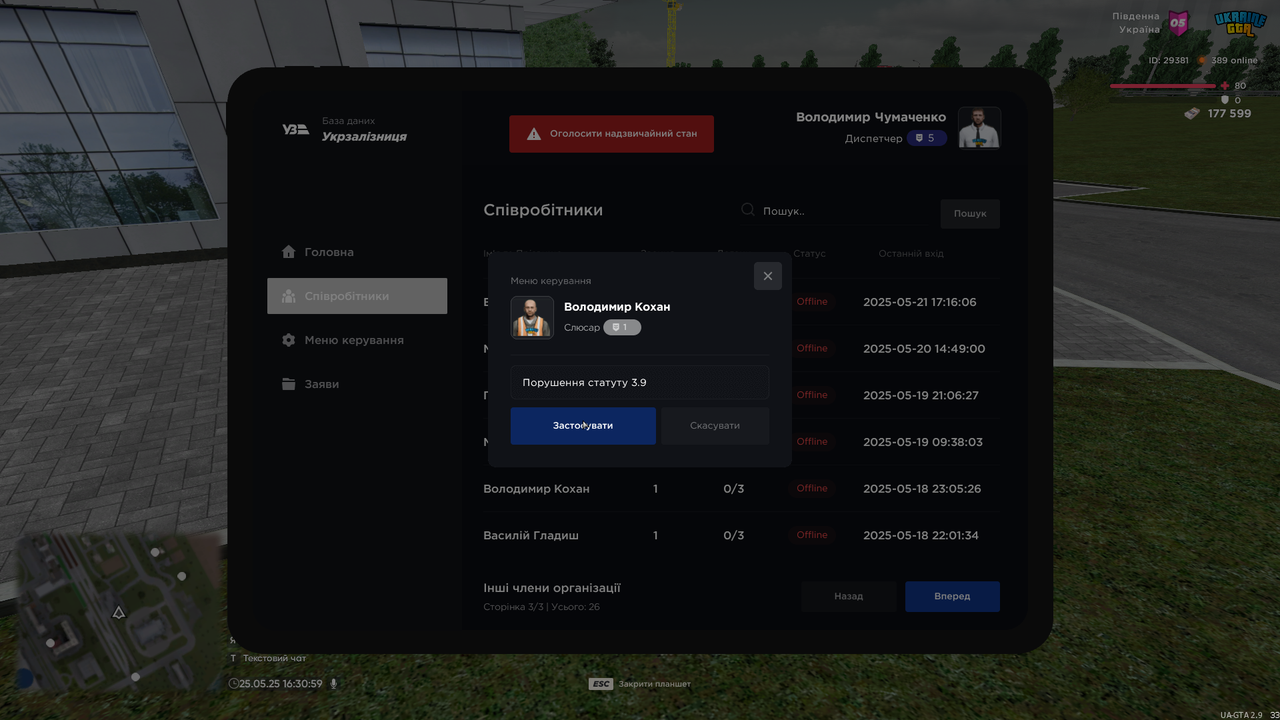Click Offline status in Василій Гладиш row

(x=812, y=535)
